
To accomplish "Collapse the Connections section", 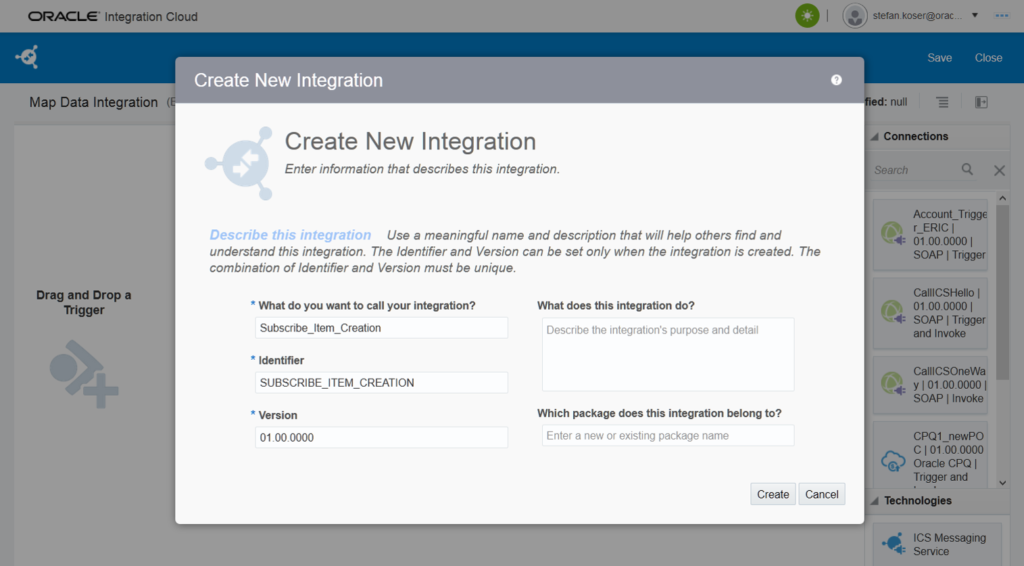I will tap(875, 136).
